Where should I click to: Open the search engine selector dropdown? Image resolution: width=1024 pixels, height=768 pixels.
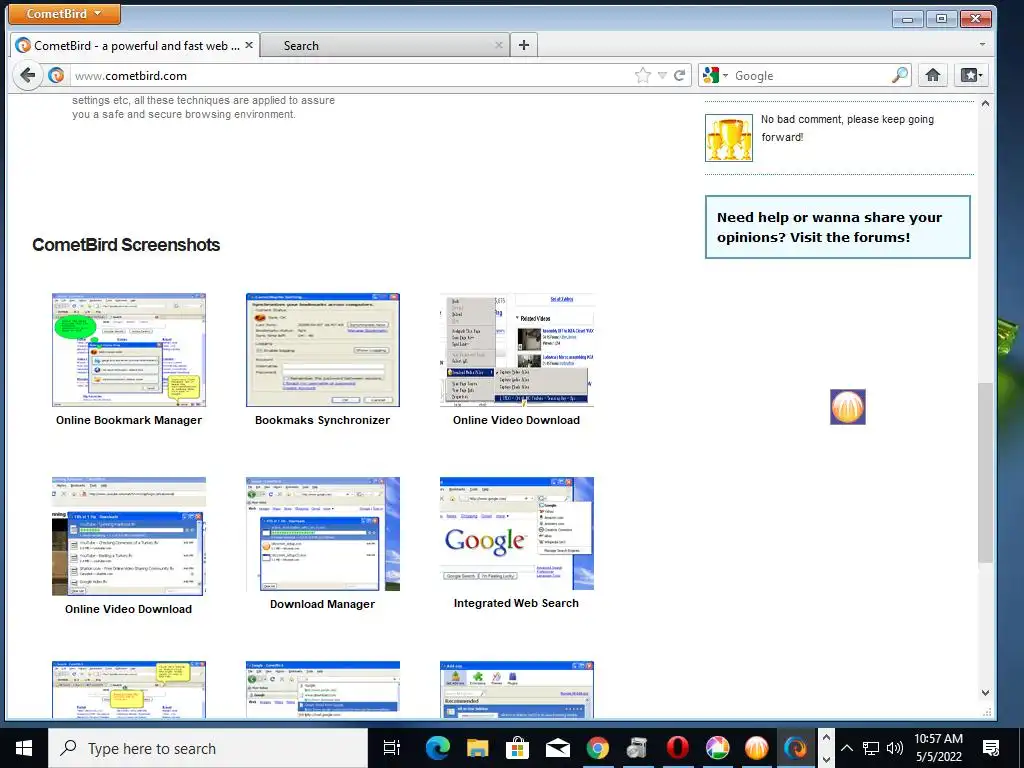(x=716, y=76)
